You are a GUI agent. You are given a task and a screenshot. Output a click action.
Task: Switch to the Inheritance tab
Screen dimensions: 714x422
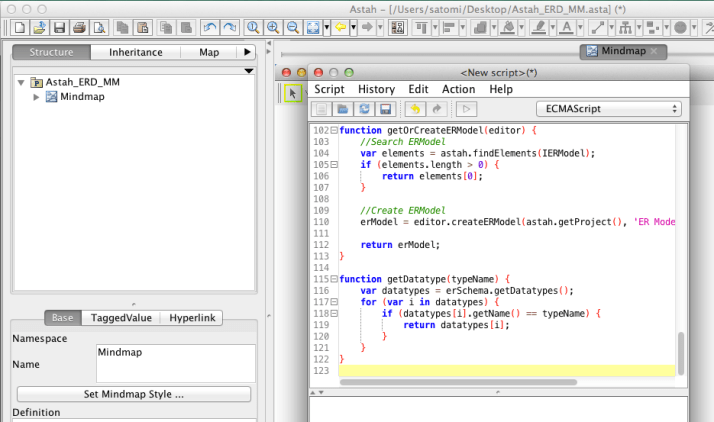click(x=135, y=52)
